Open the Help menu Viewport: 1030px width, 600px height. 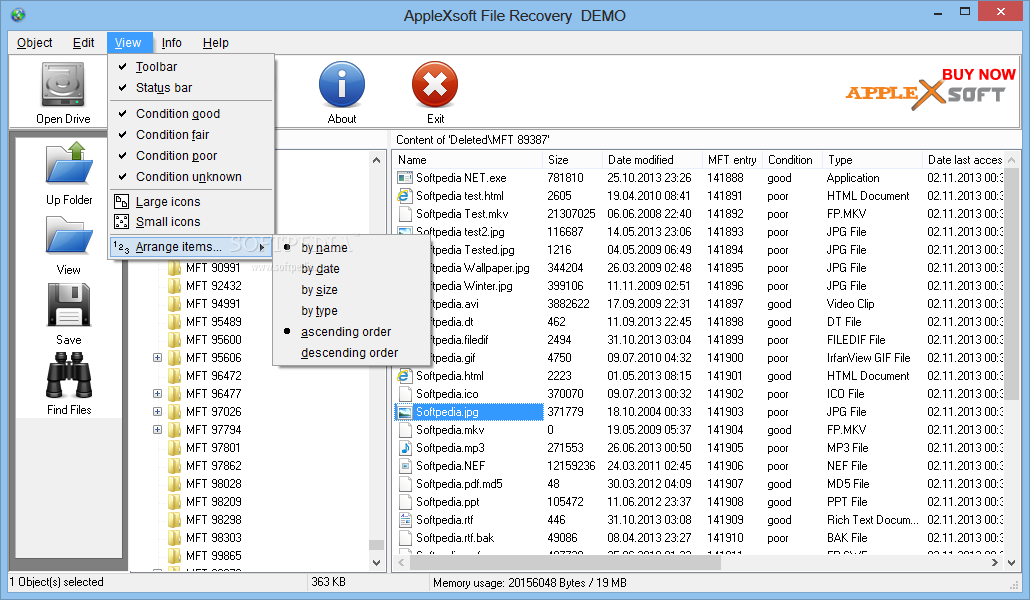(x=215, y=43)
